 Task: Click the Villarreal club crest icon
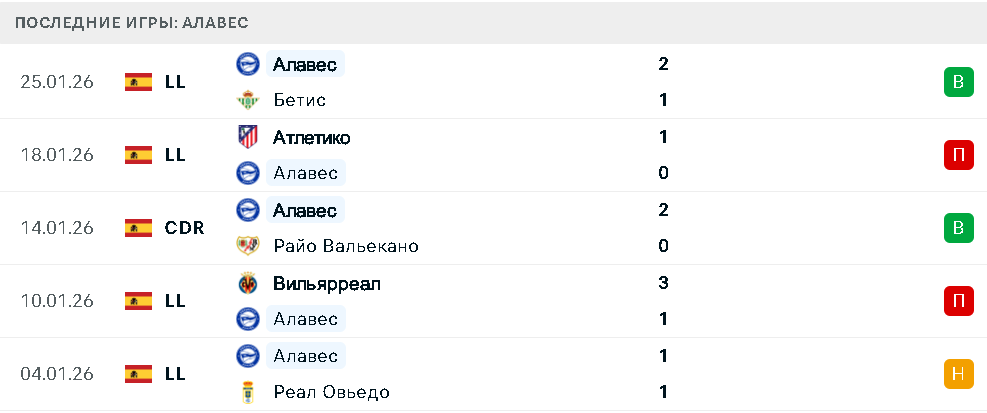[246, 283]
